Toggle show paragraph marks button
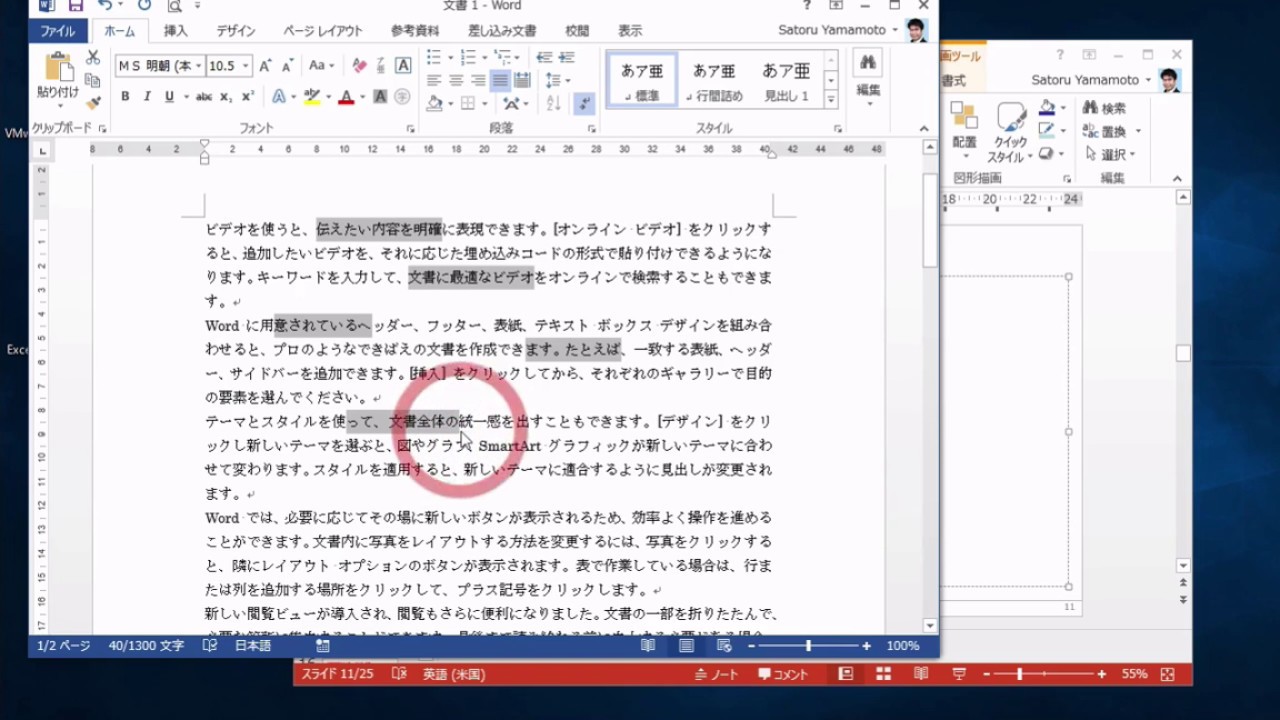The height and width of the screenshot is (720, 1280). coord(584,103)
